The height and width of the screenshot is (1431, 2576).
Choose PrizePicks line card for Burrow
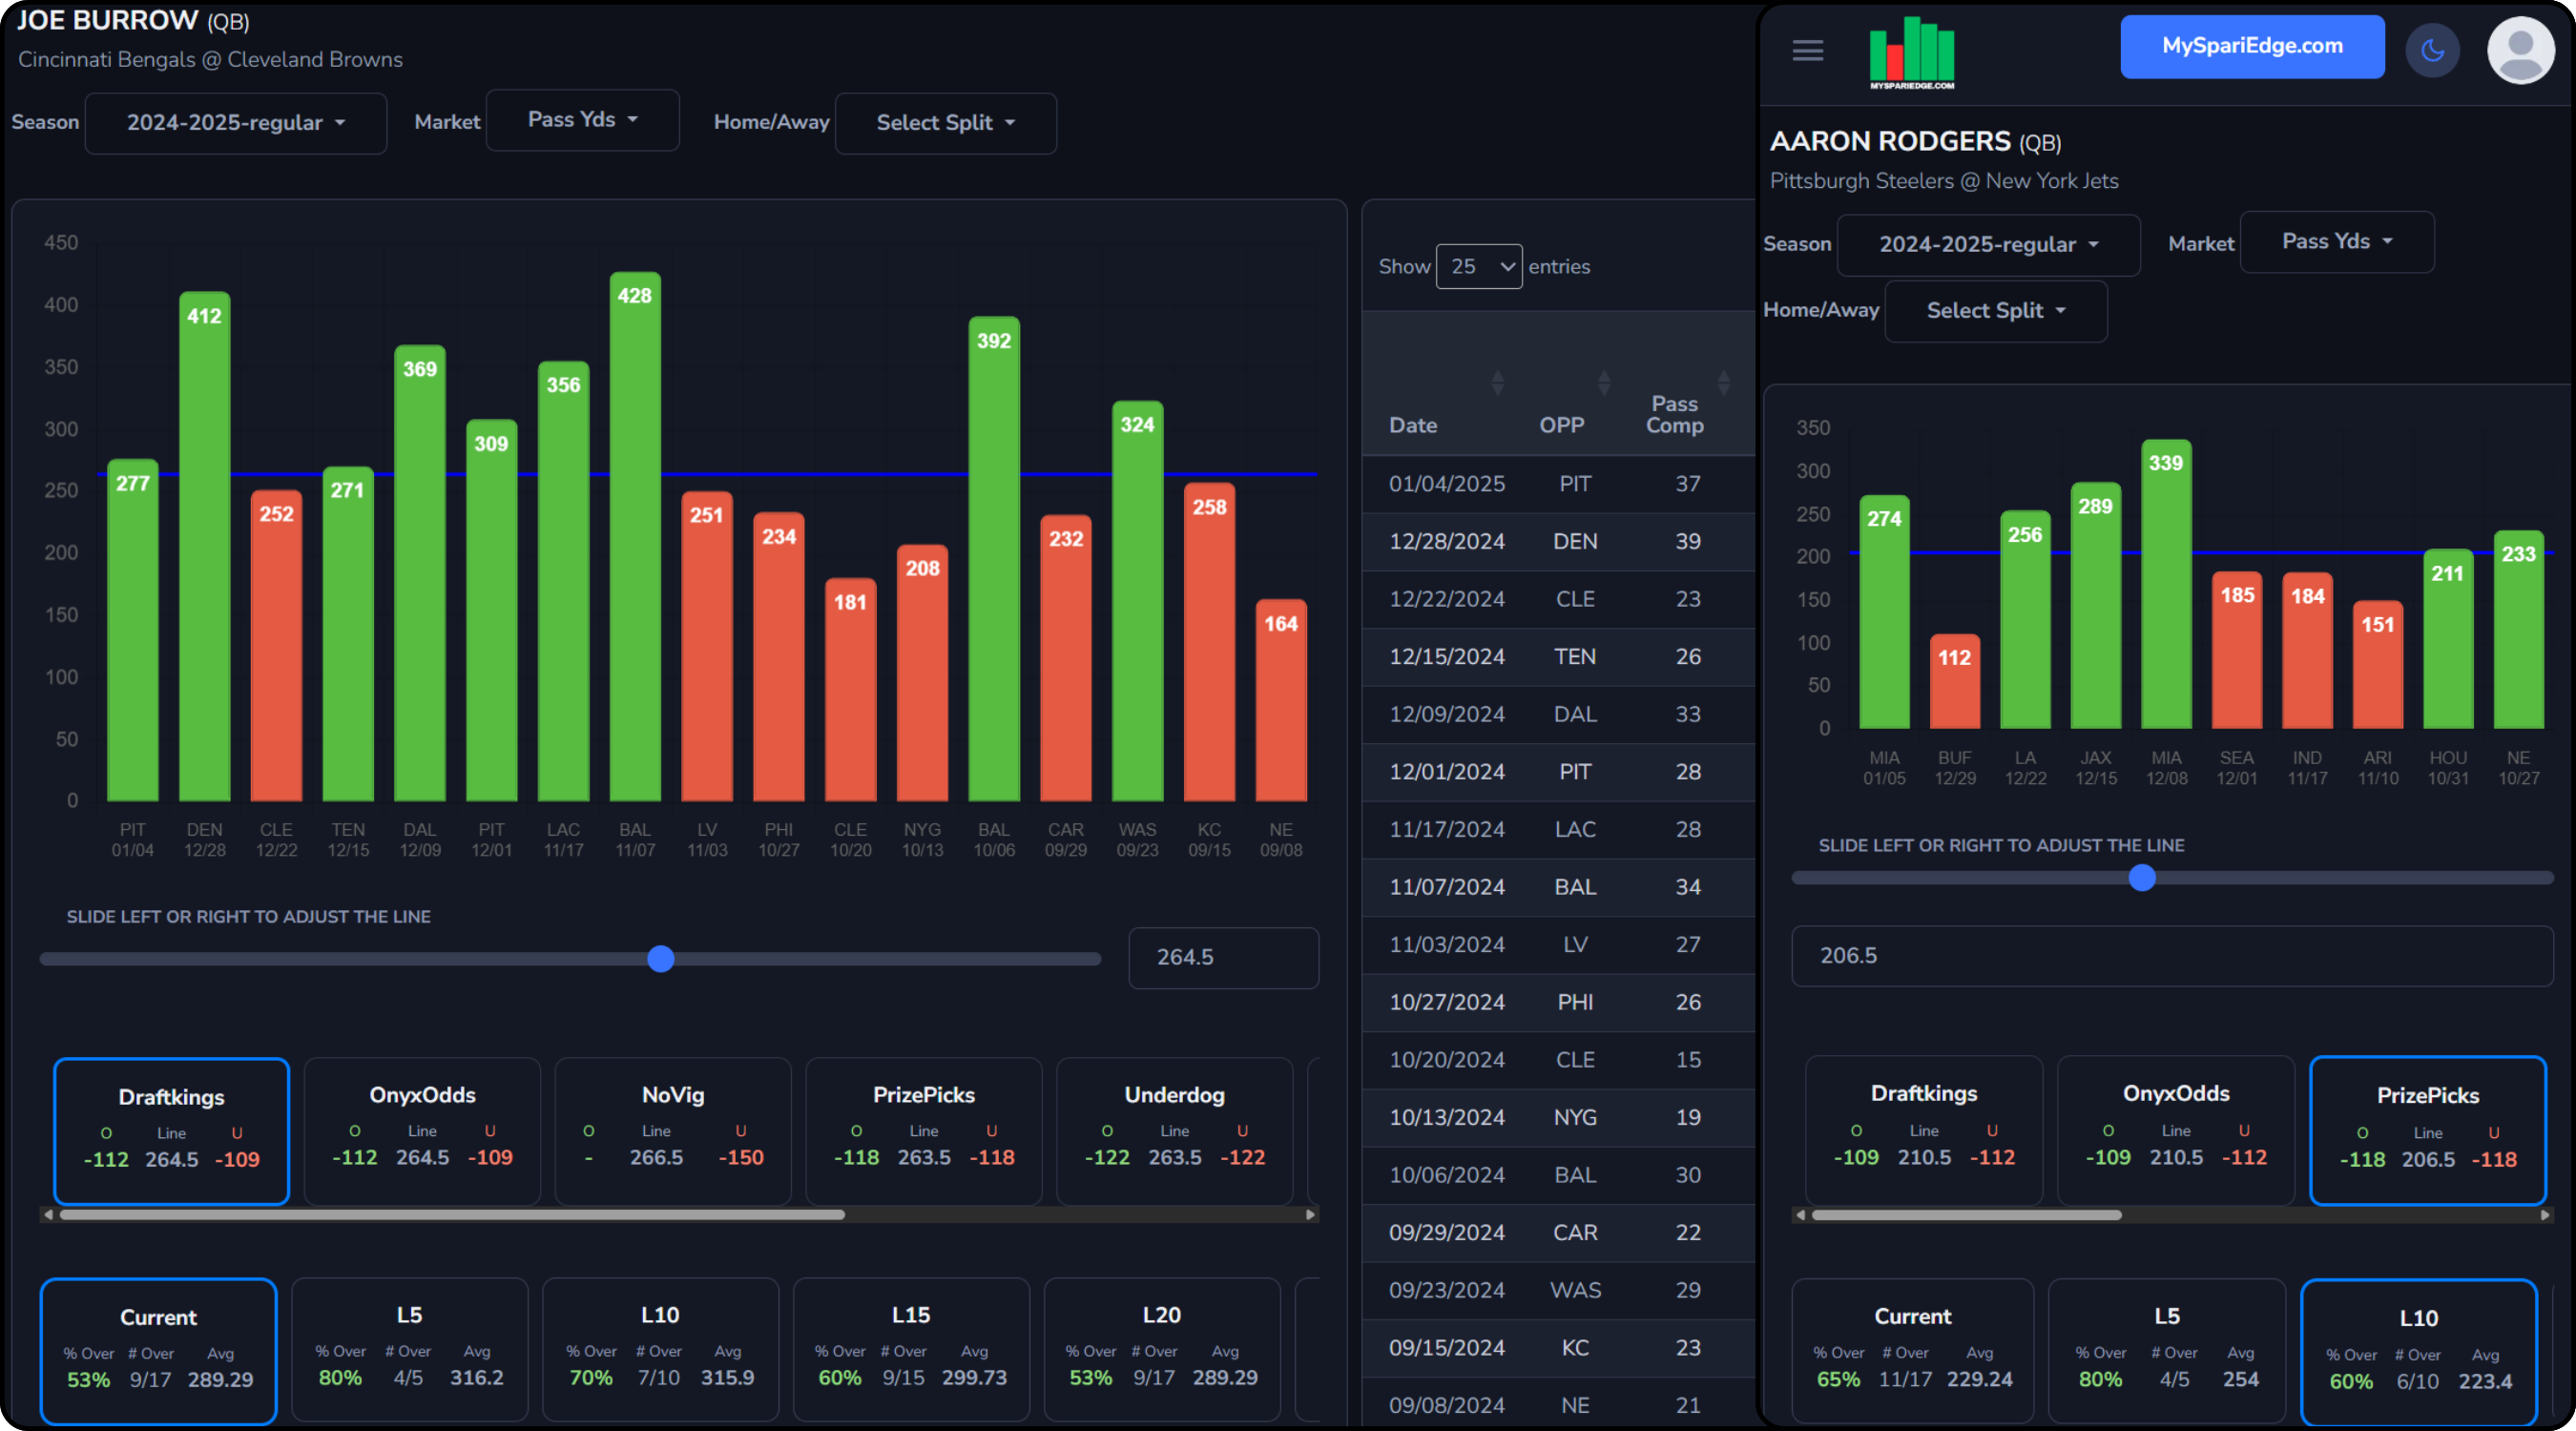(923, 1129)
